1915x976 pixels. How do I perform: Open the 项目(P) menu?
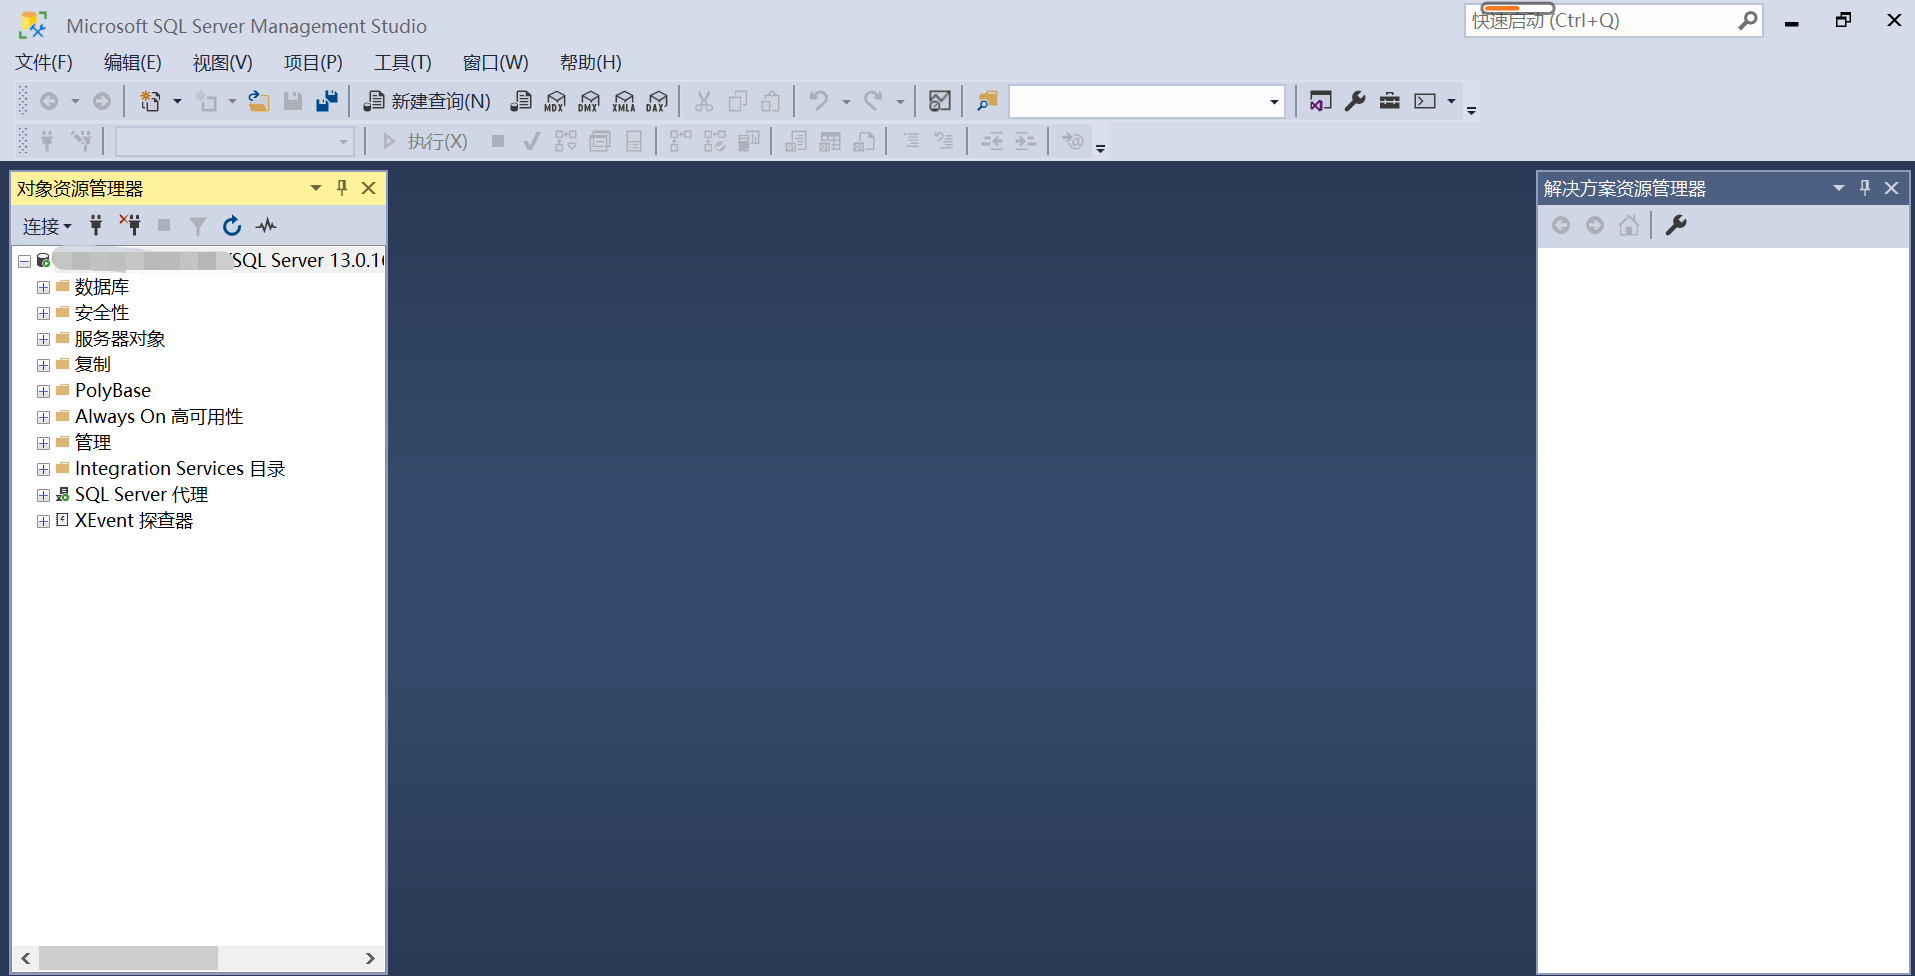point(313,63)
